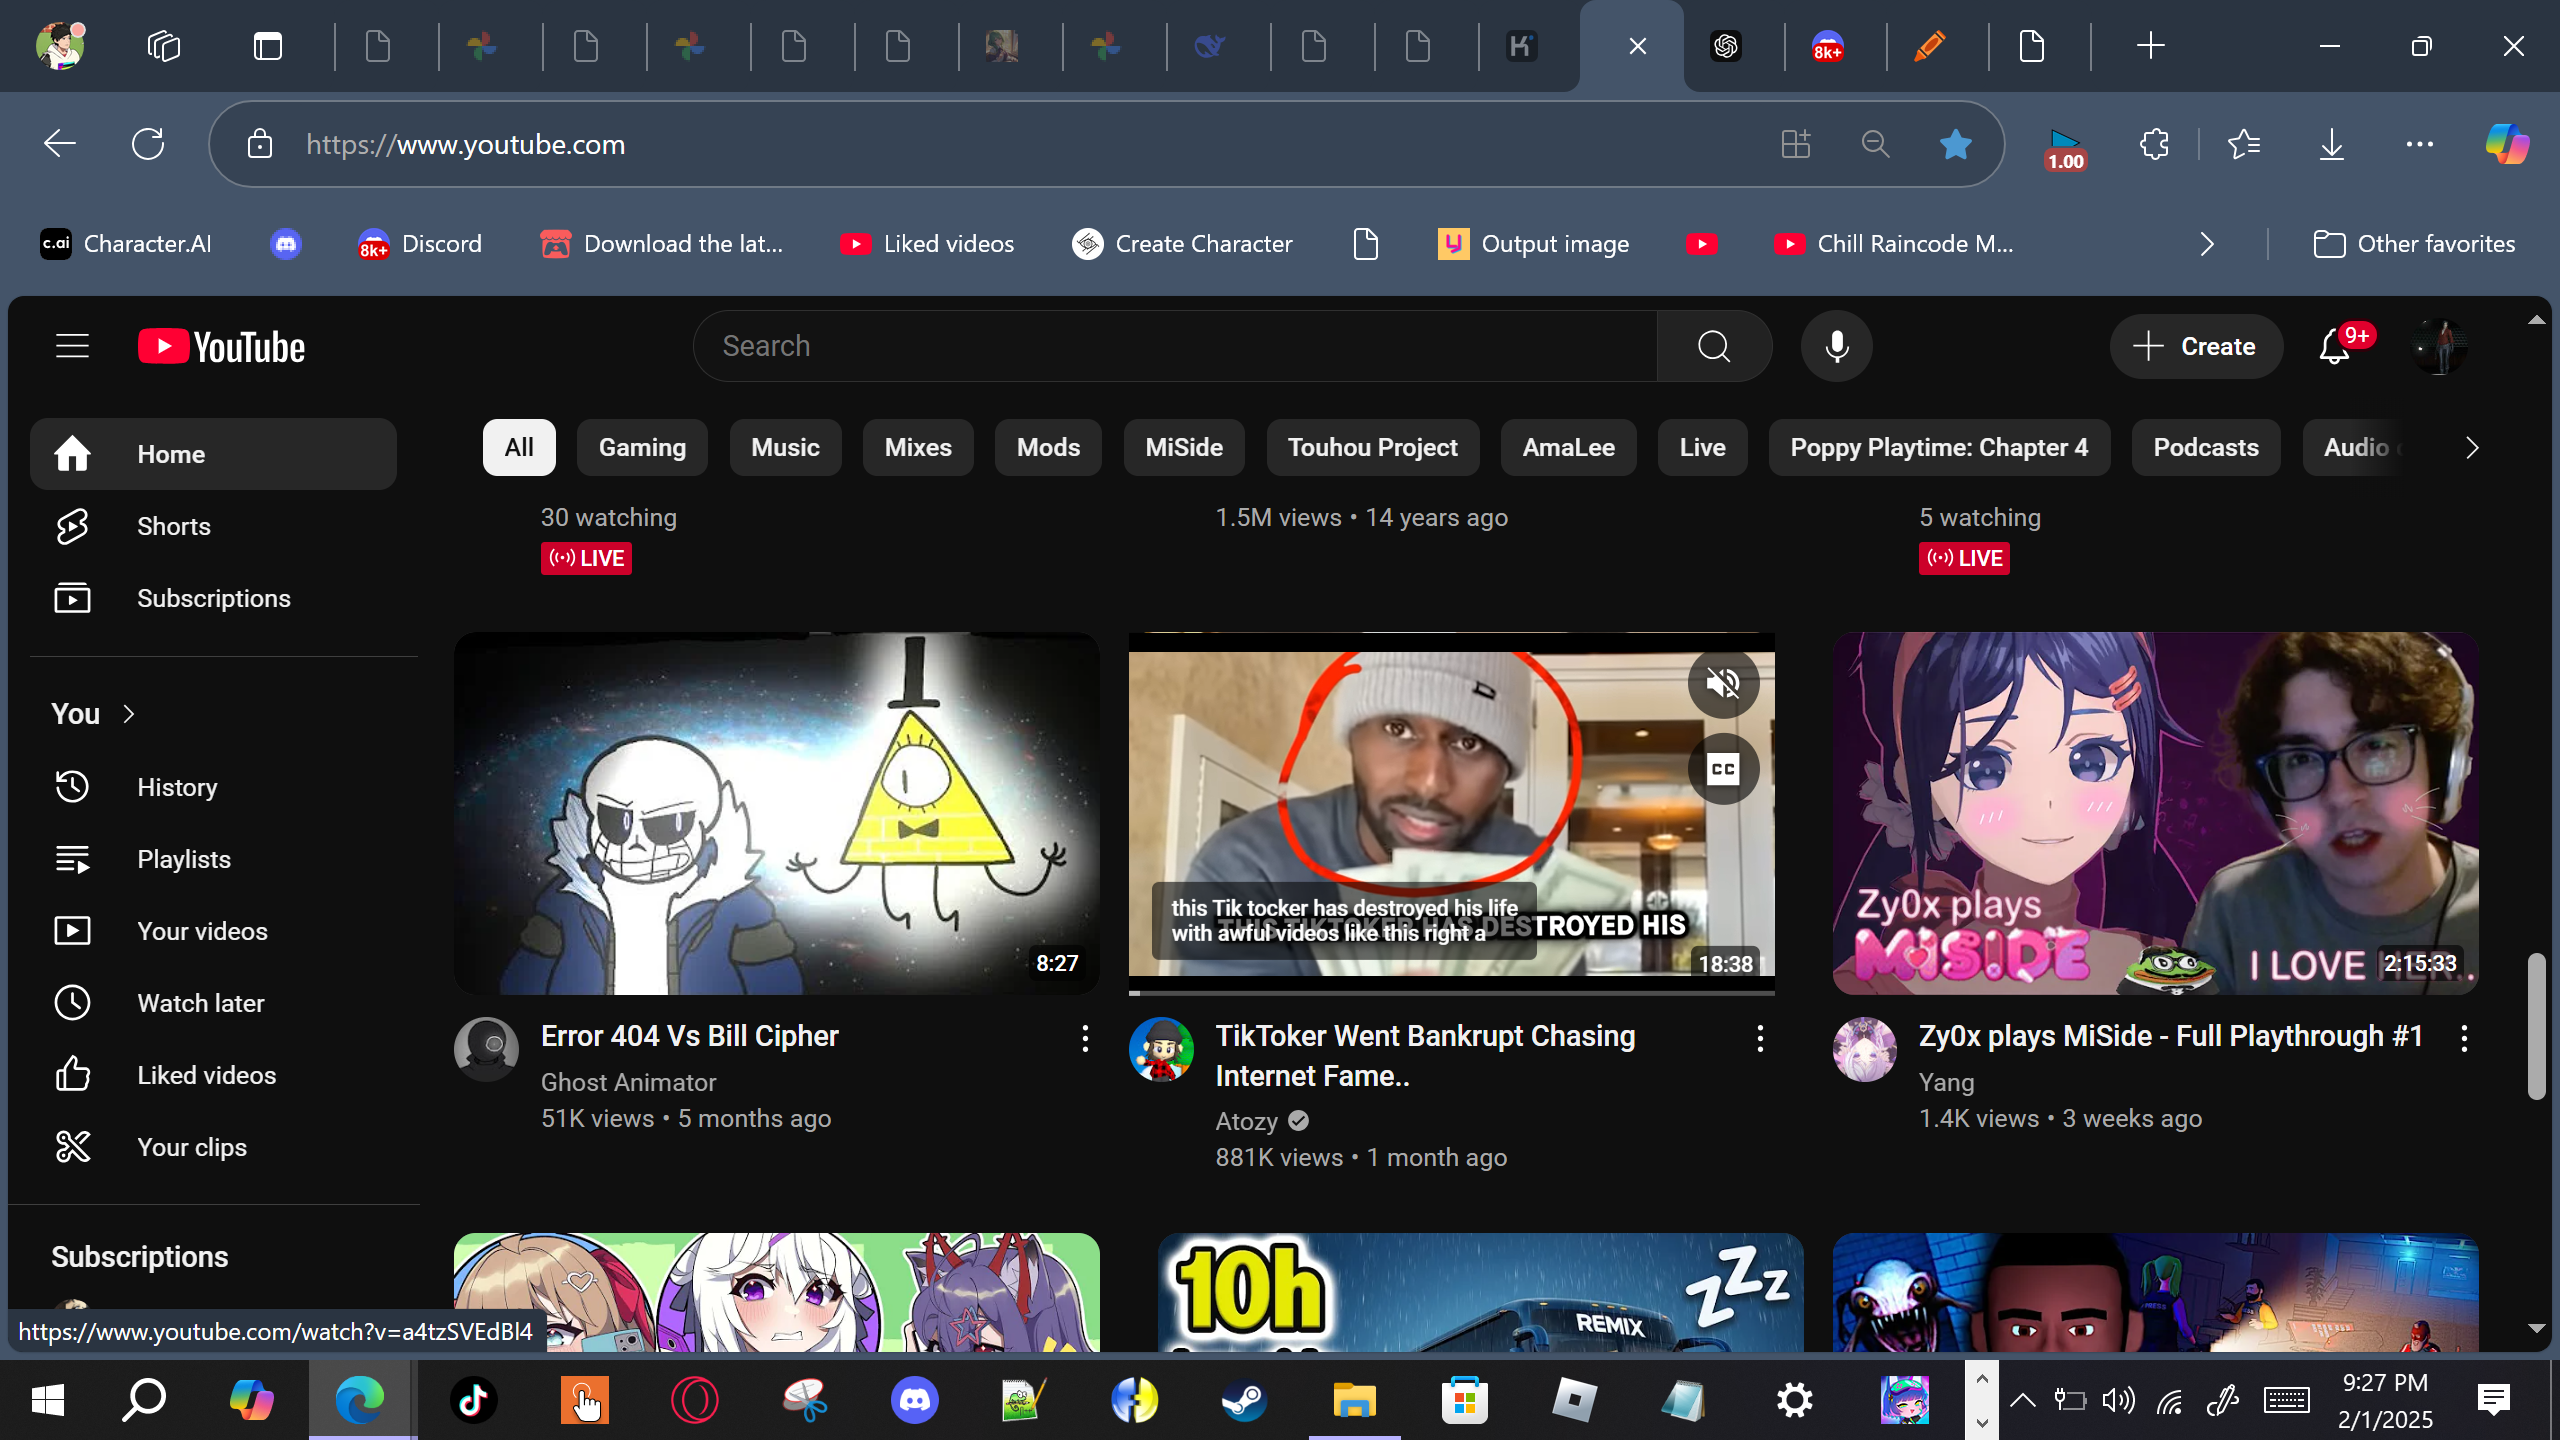This screenshot has height=1440, width=2560.
Task: Click the page vertical scrollbar thumb
Action: click(x=2536, y=1025)
